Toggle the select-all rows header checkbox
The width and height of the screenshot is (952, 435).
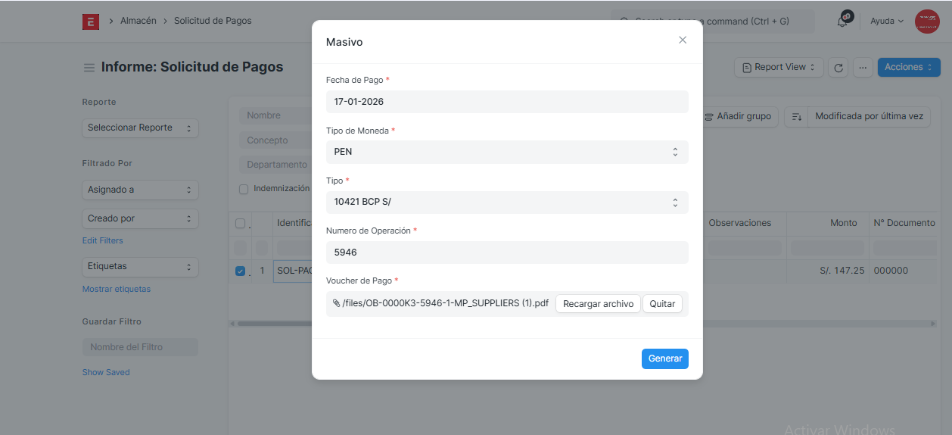[x=239, y=223]
